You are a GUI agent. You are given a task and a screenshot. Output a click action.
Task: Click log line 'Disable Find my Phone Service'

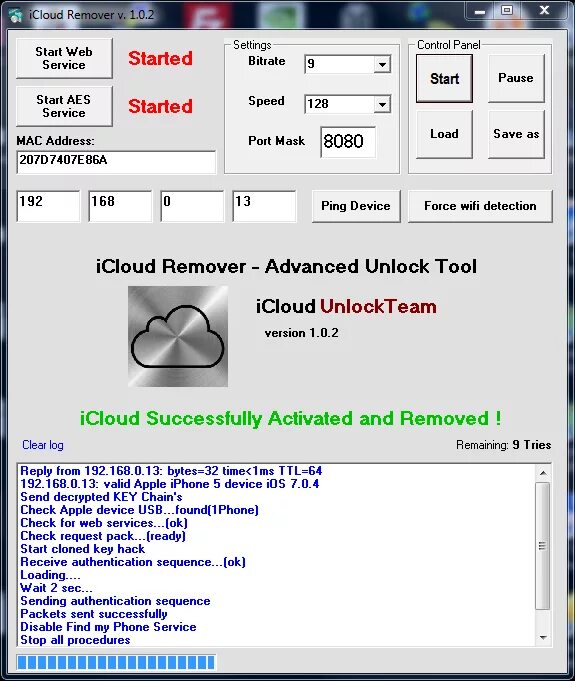pos(108,627)
